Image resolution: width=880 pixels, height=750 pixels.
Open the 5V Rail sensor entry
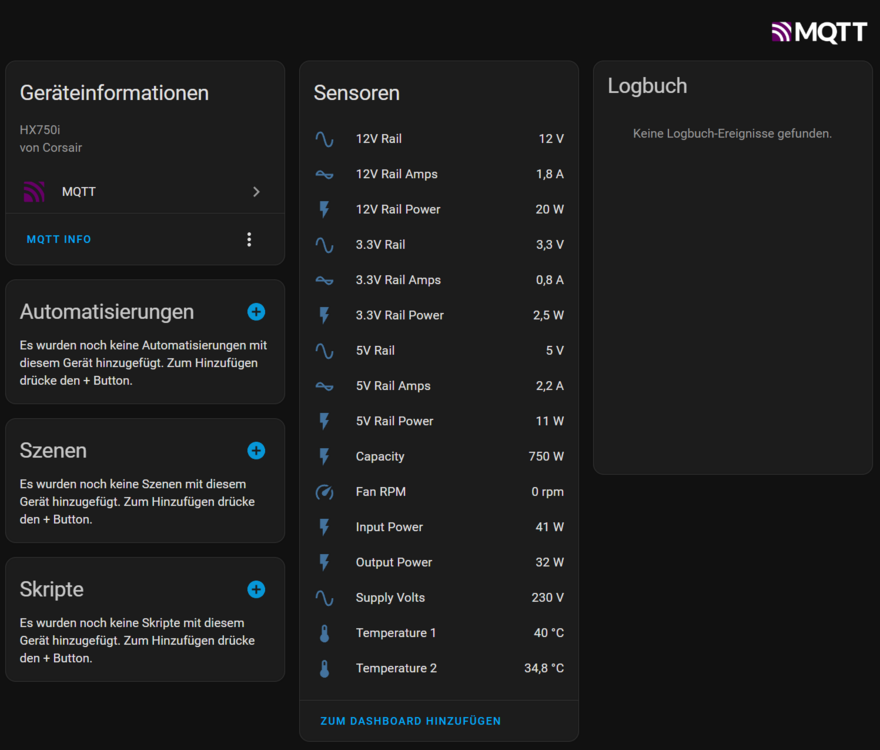point(439,351)
